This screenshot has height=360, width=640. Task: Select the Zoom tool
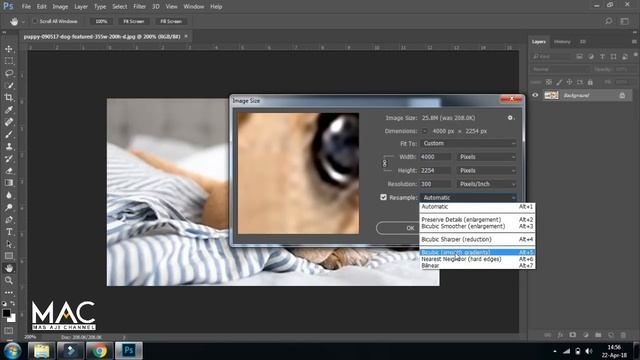[9, 280]
